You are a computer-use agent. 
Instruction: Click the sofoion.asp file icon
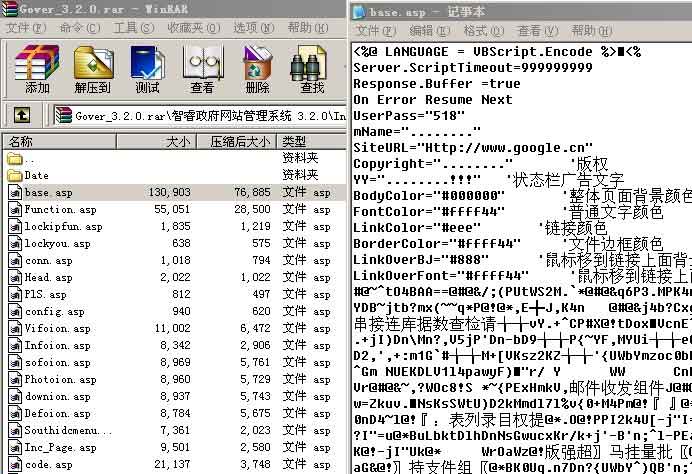click(15, 362)
